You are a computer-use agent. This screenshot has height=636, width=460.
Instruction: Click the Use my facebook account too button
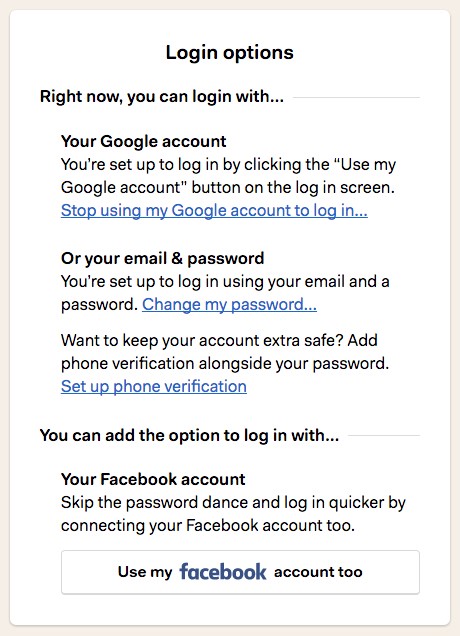(x=240, y=572)
